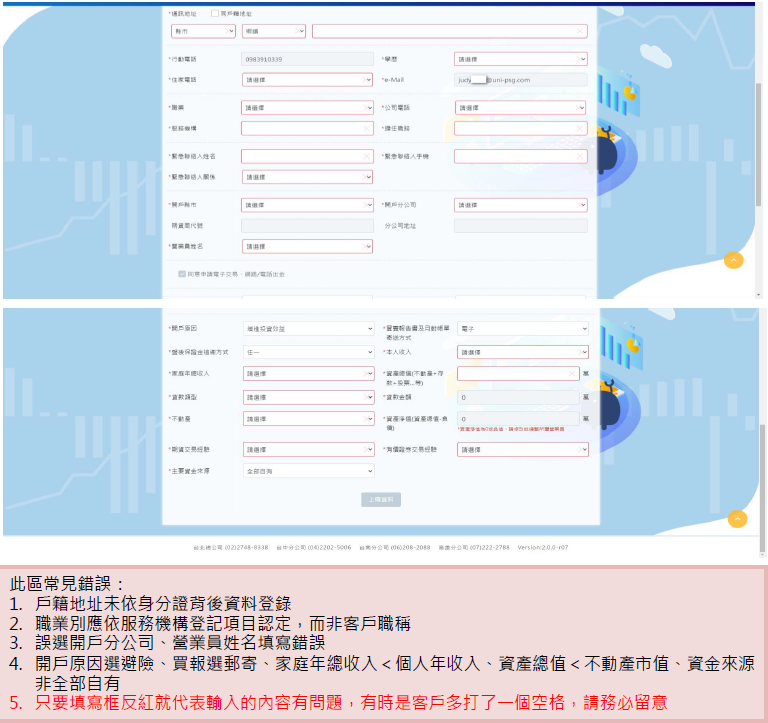The height and width of the screenshot is (723, 768).
Task: Click the e-Mail field
Action: point(520,80)
